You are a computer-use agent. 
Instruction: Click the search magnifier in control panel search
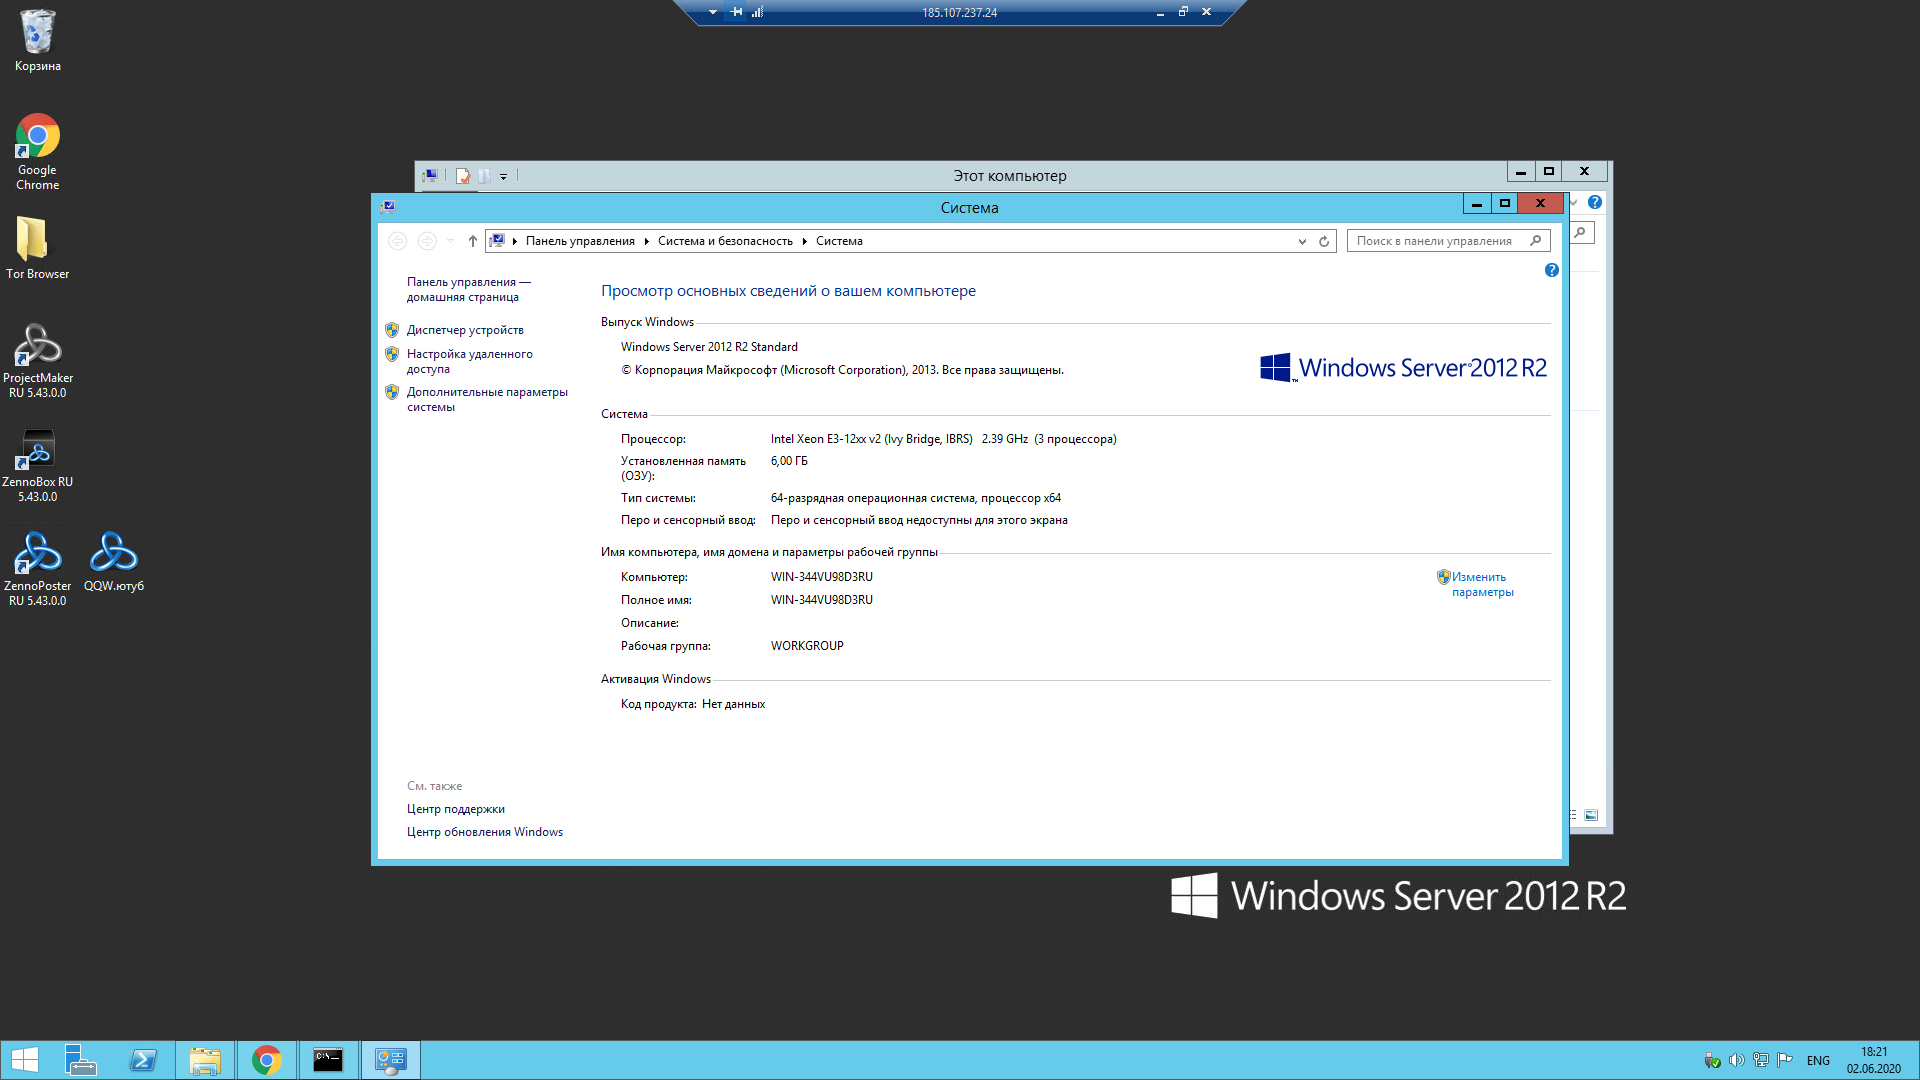click(x=1535, y=241)
